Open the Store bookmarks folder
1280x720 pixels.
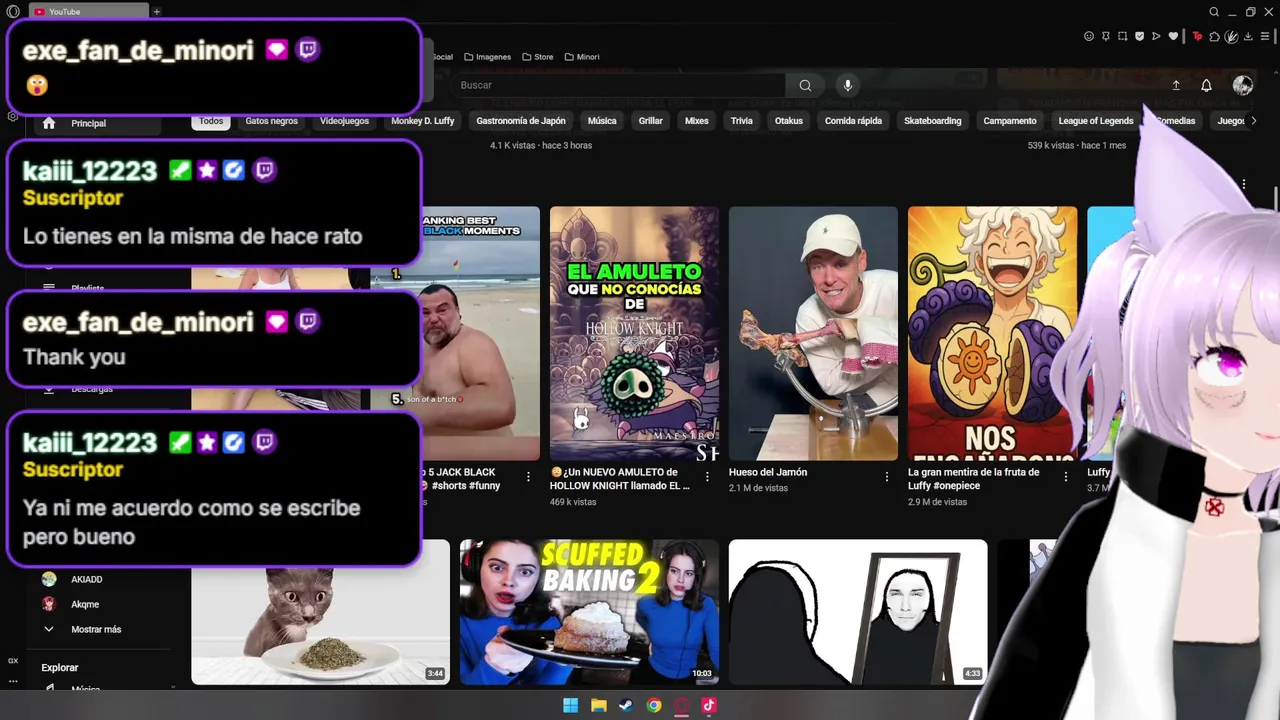pos(538,57)
